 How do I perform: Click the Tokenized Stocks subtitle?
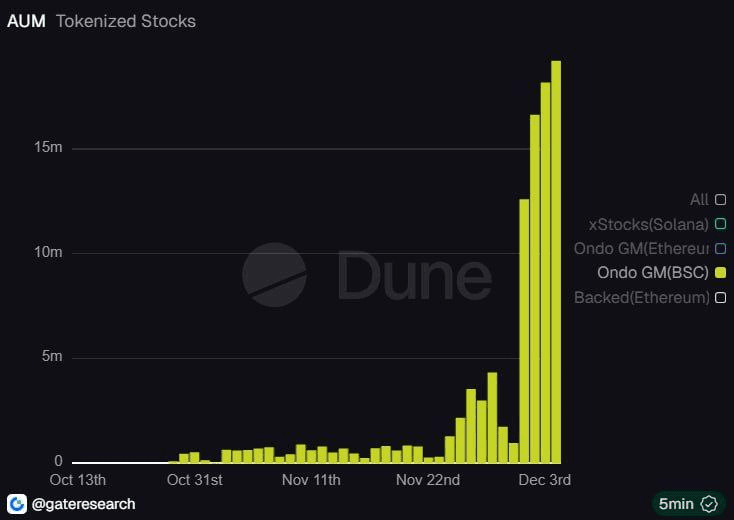coord(126,20)
